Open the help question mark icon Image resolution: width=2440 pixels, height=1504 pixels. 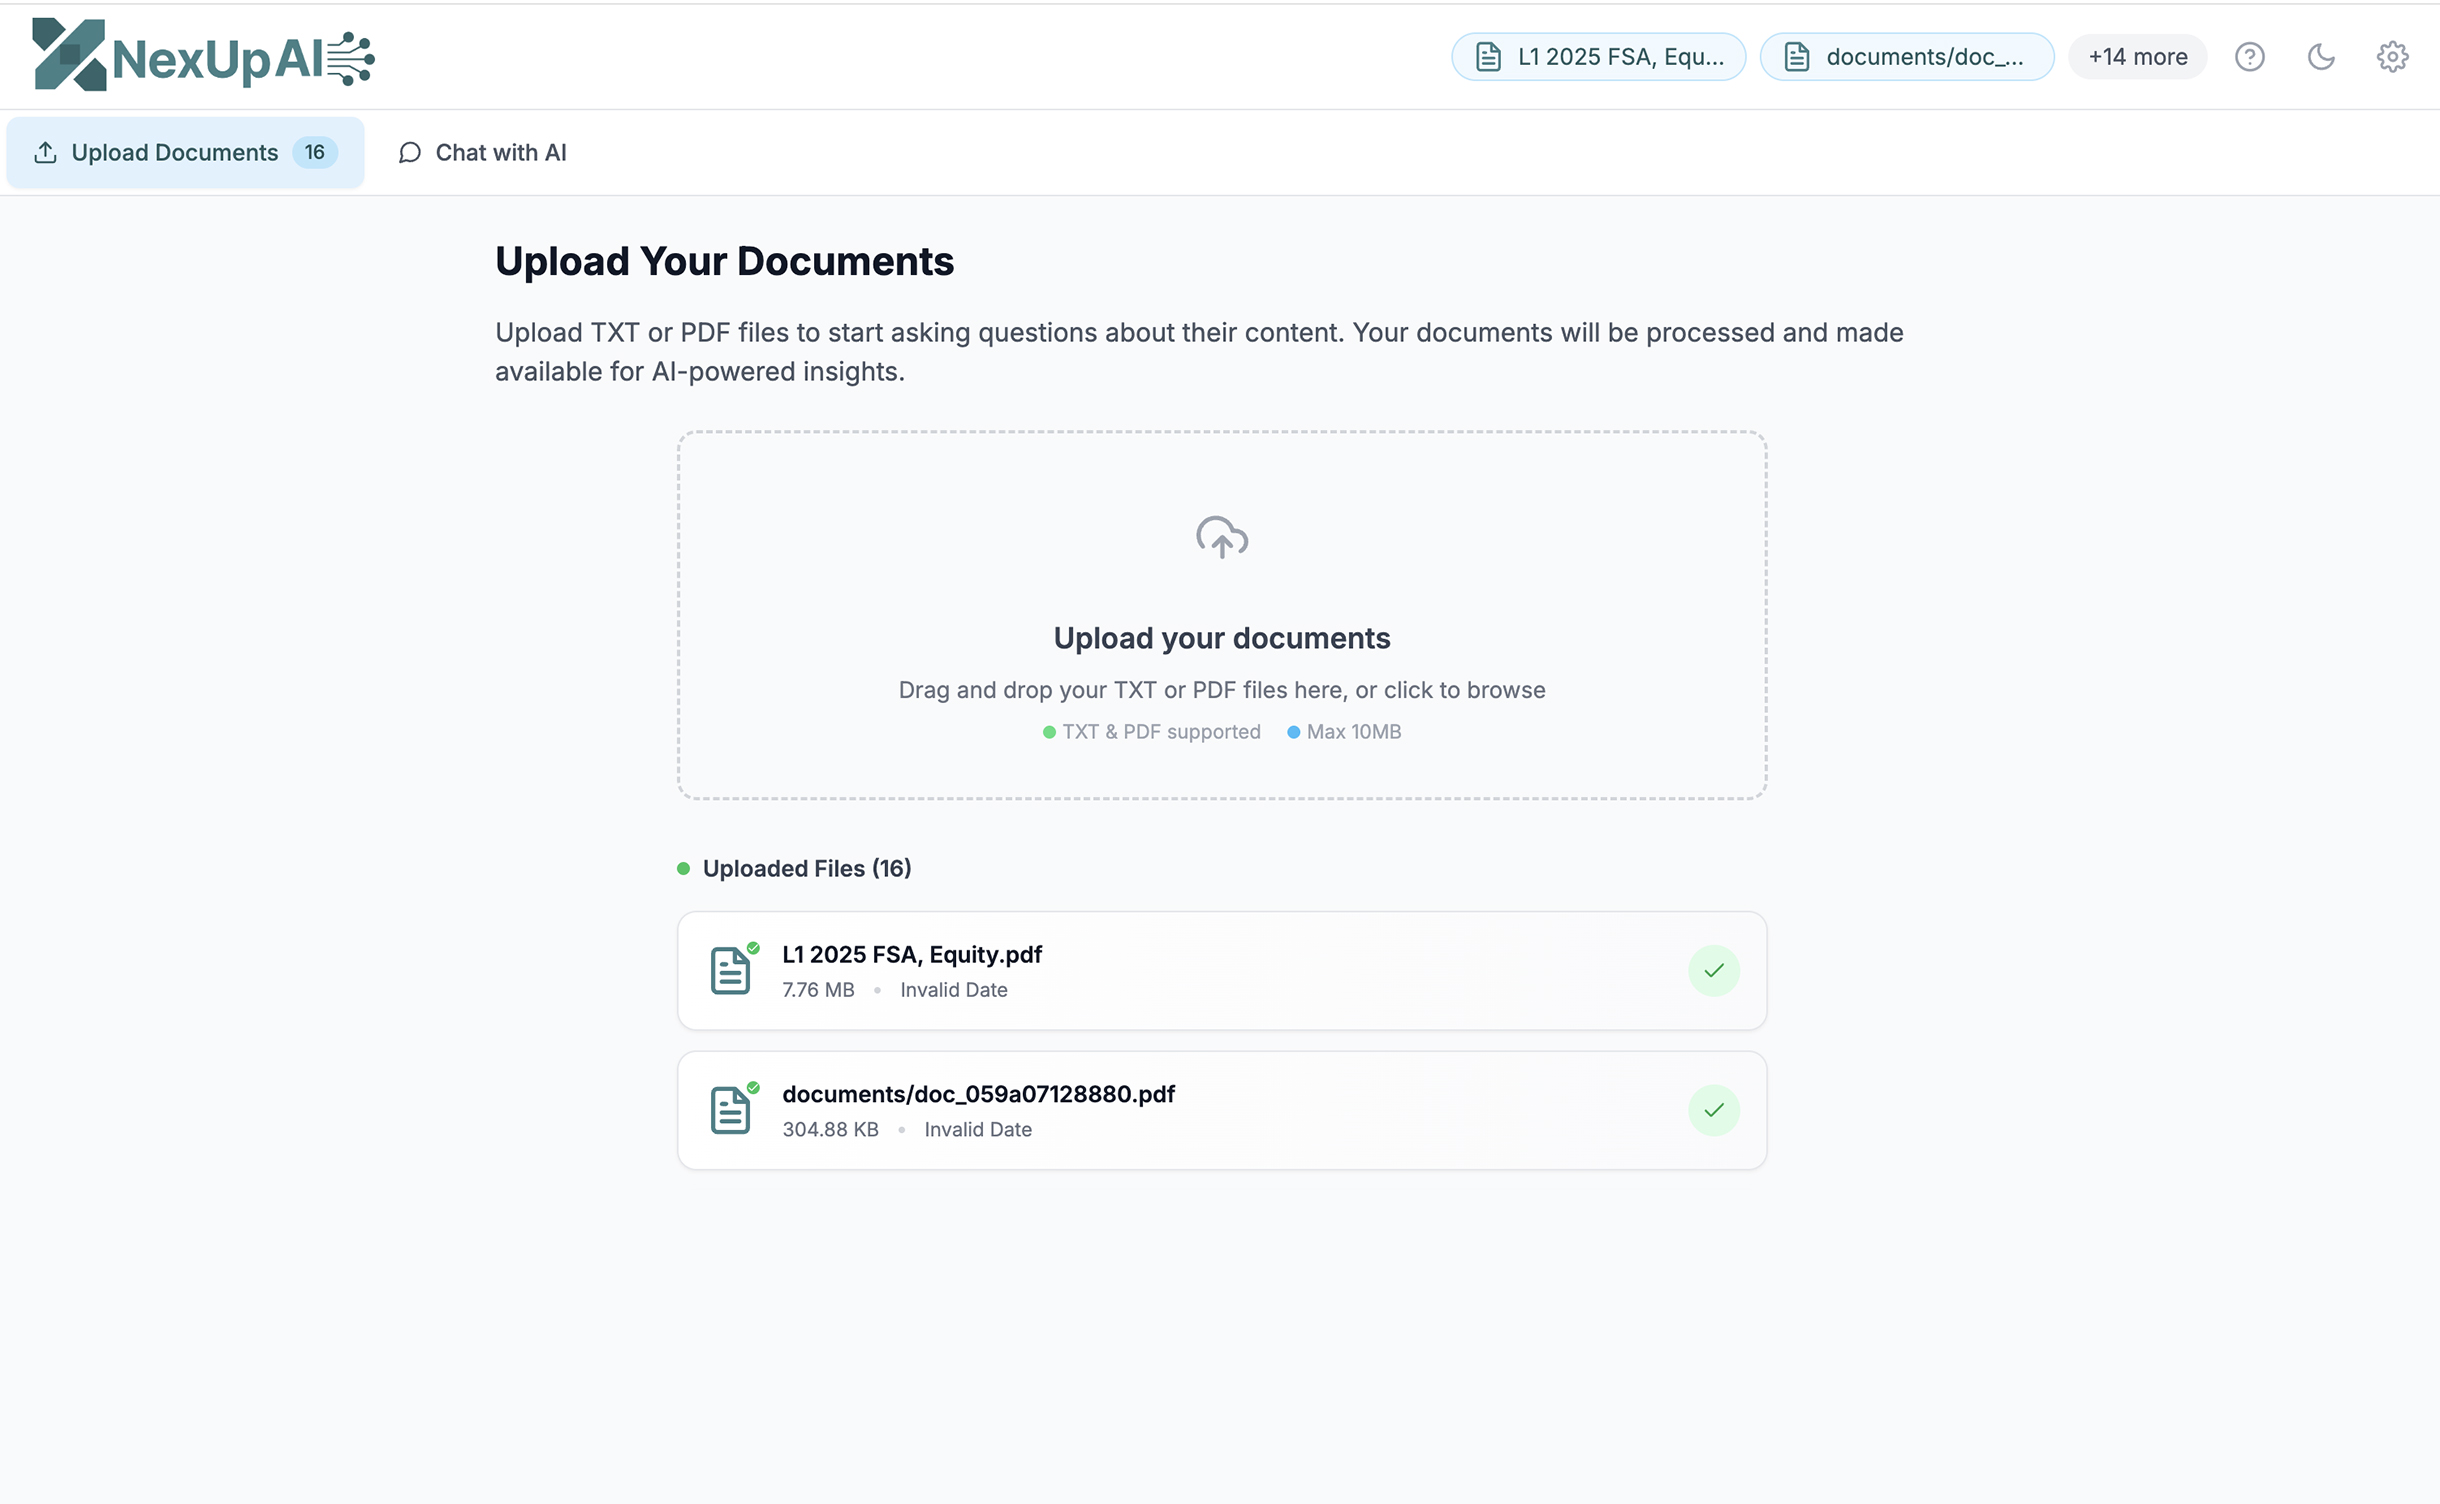point(2249,57)
